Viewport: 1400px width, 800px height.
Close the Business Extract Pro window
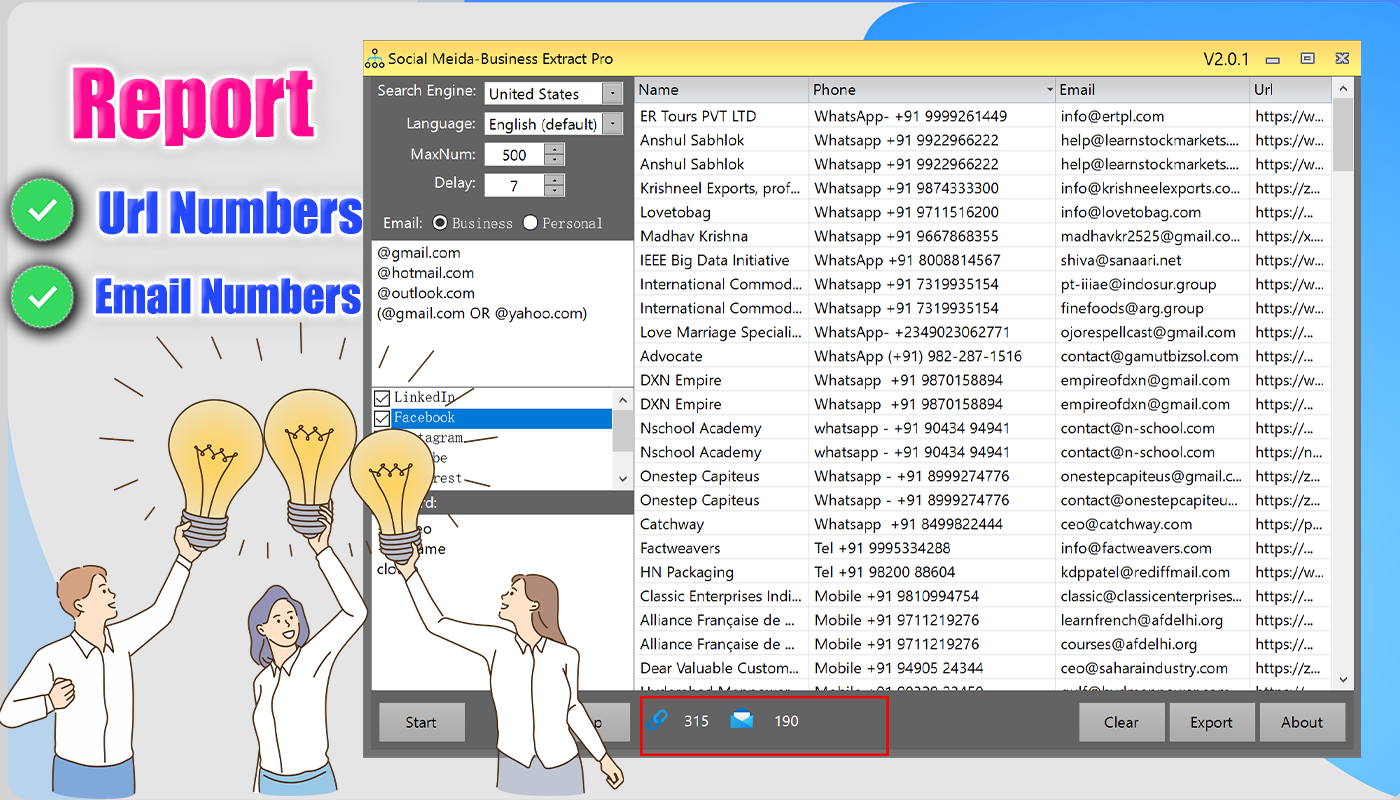tap(1342, 59)
